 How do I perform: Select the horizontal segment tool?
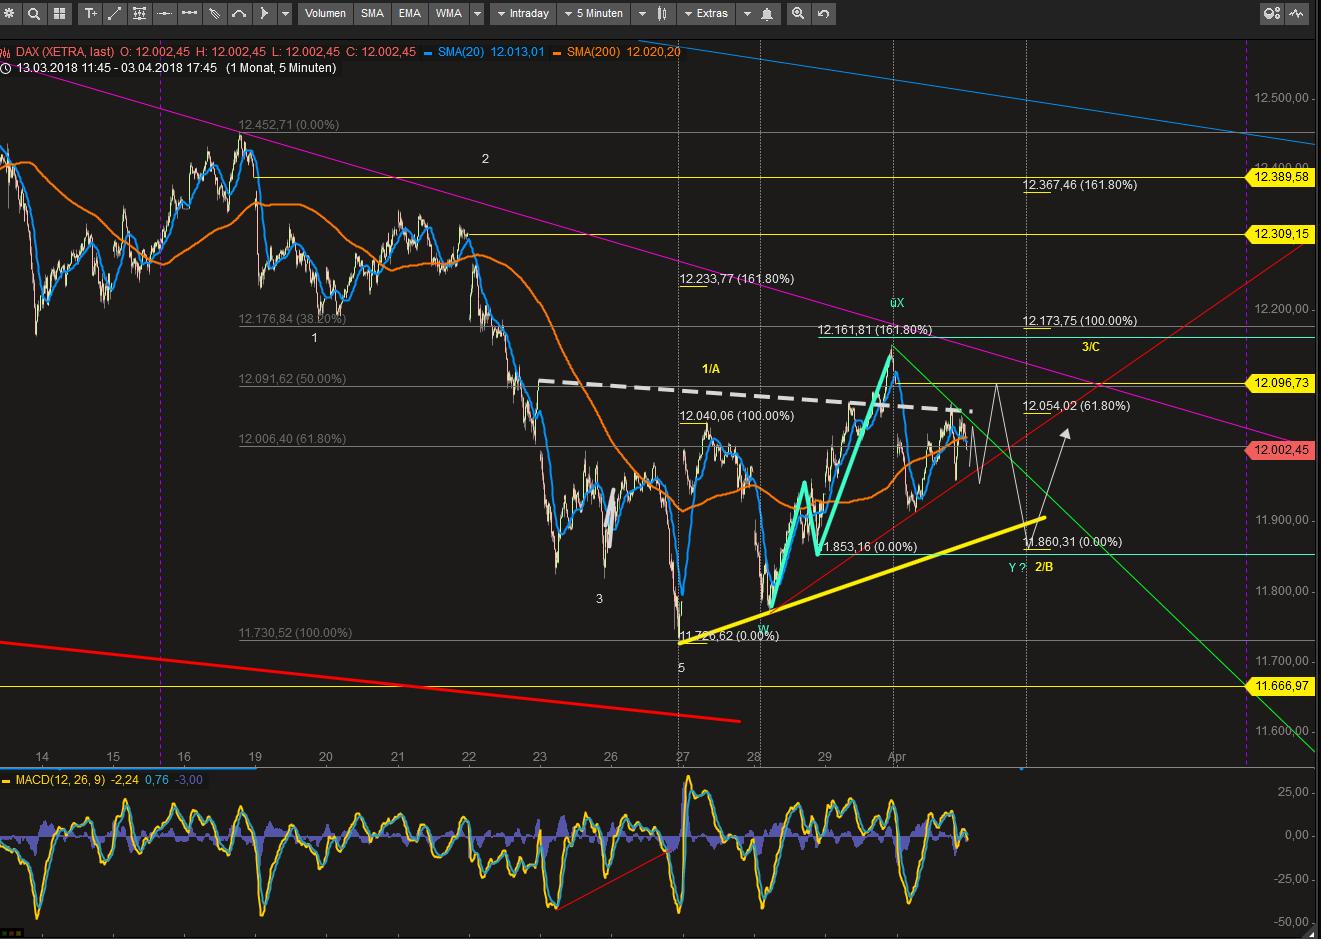(x=189, y=14)
